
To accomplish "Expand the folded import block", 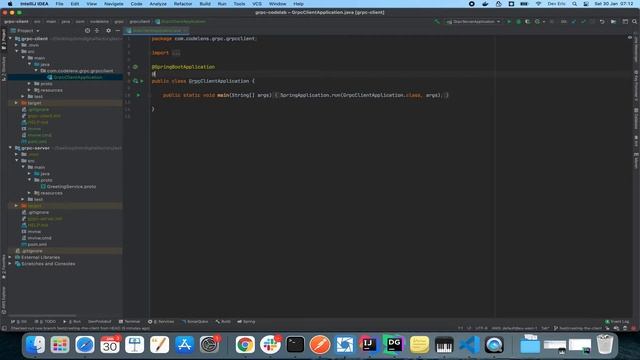I will [176, 53].
